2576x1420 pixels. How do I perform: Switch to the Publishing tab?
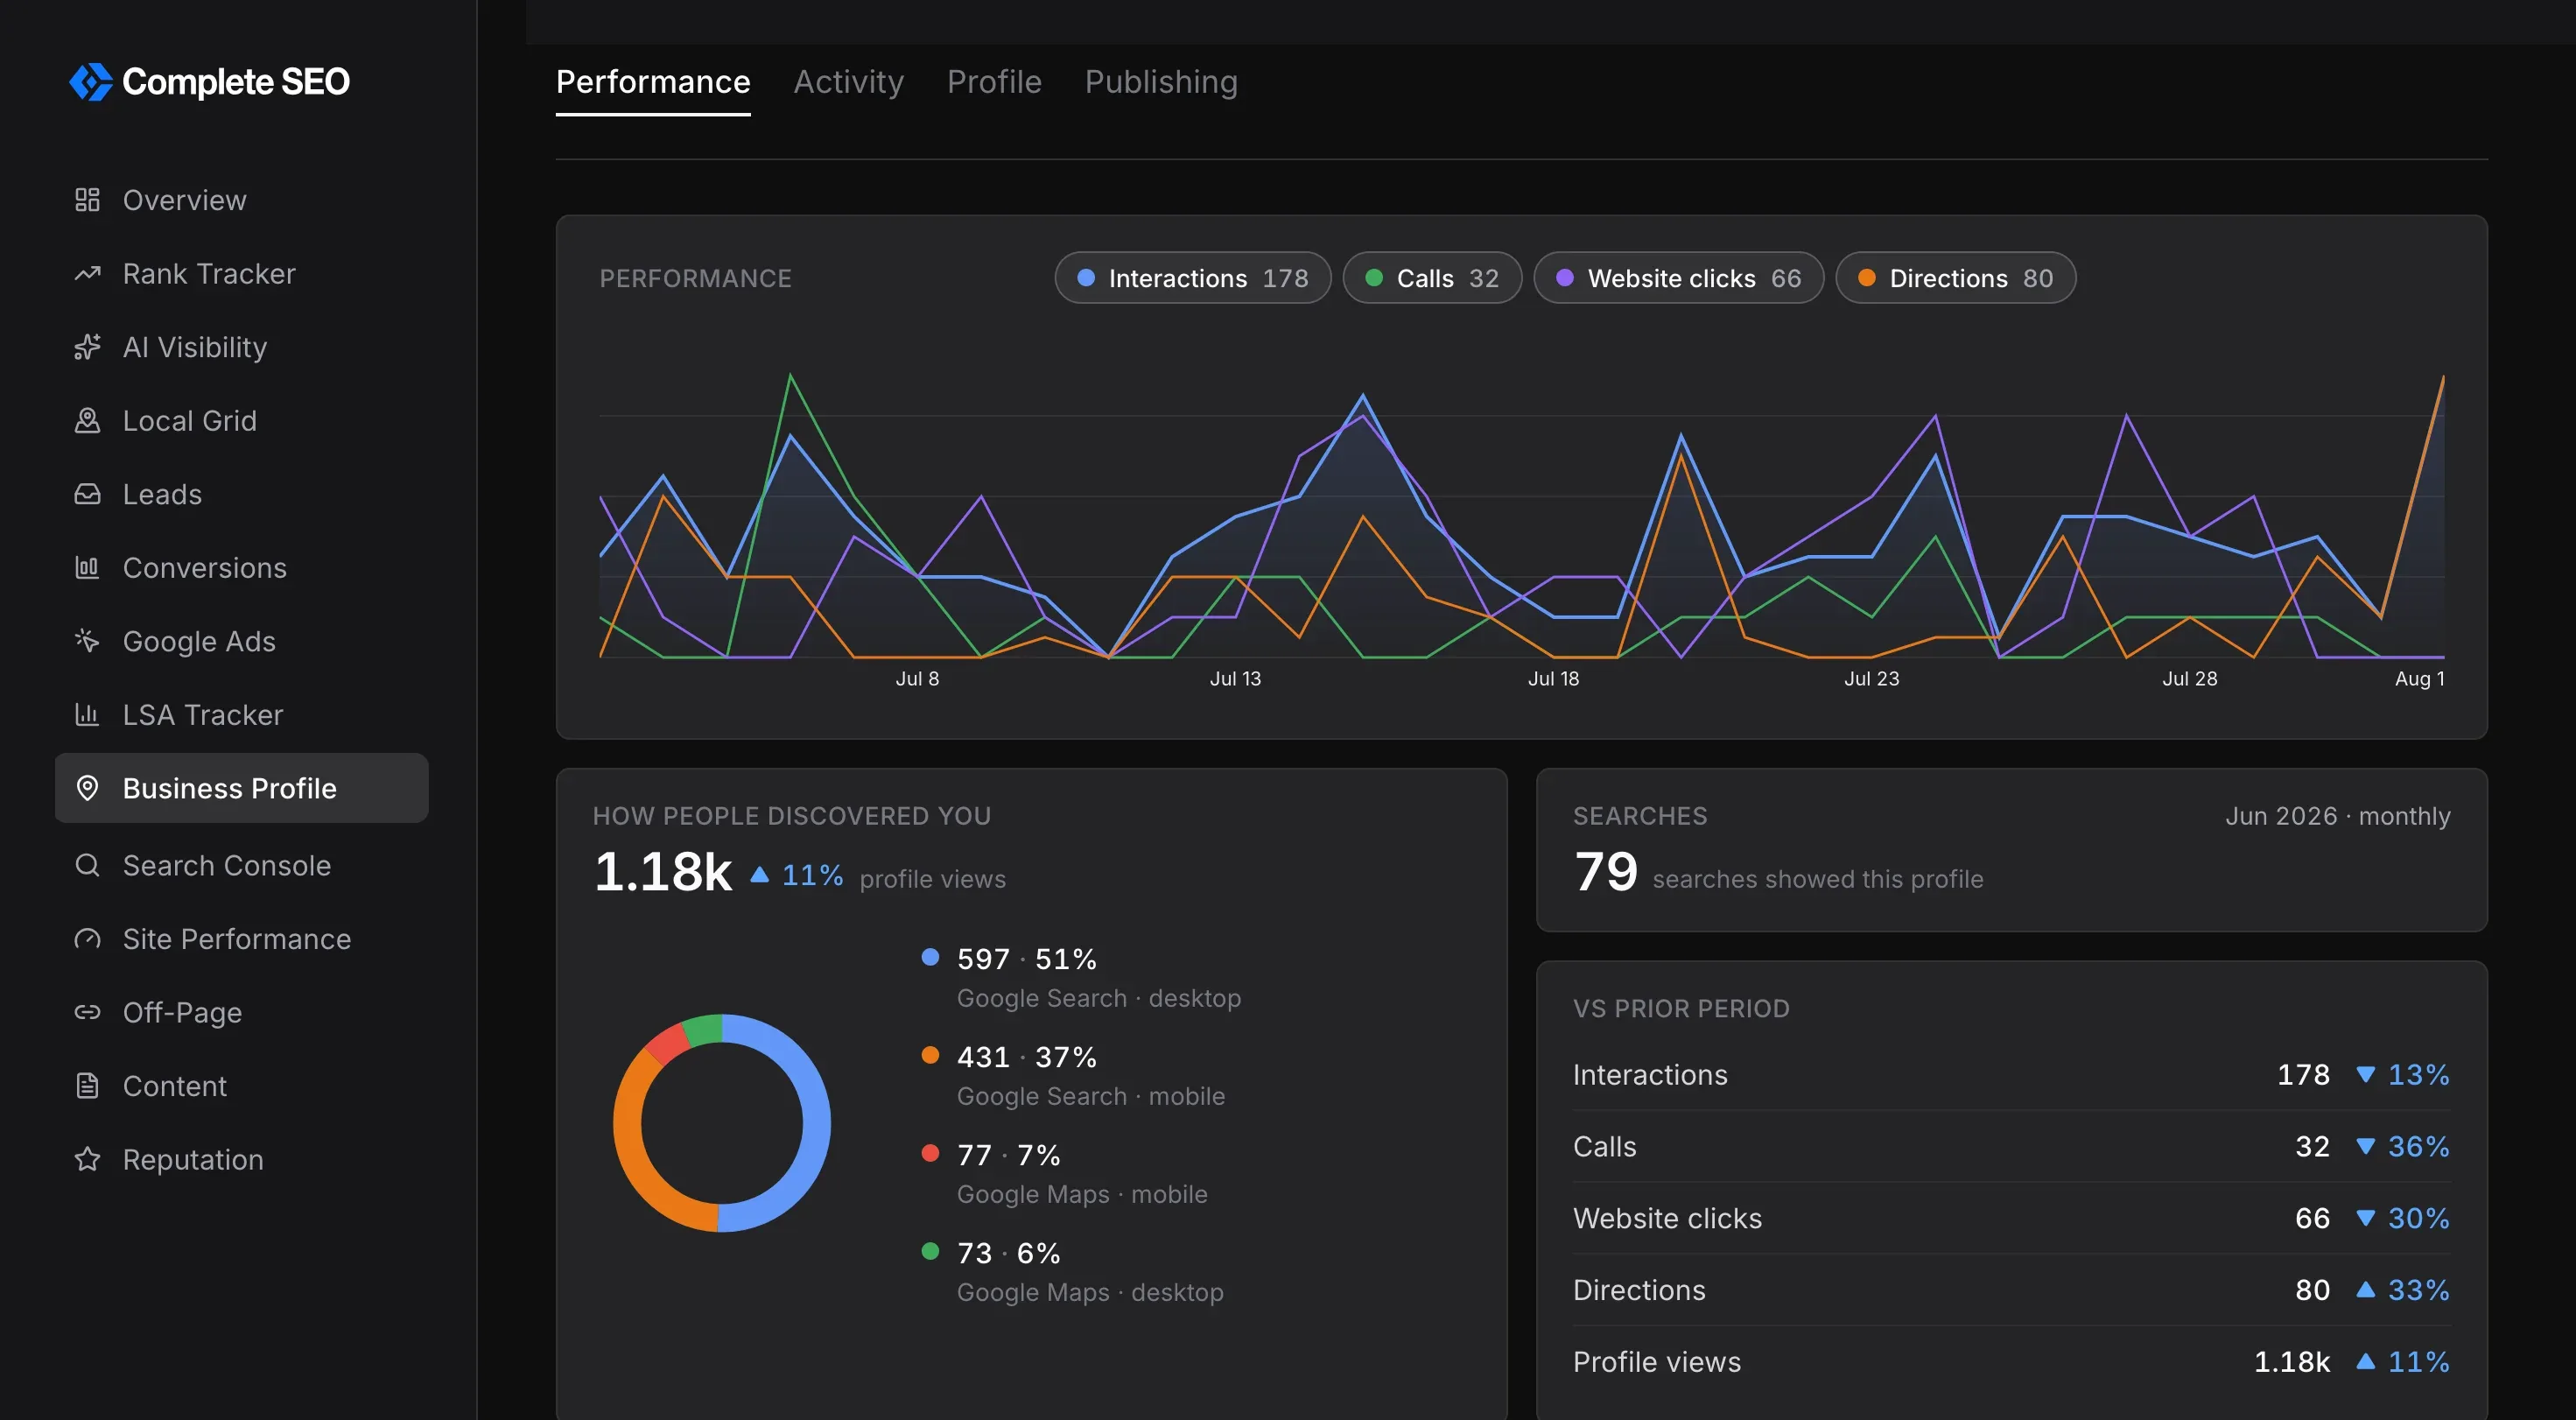[1161, 82]
